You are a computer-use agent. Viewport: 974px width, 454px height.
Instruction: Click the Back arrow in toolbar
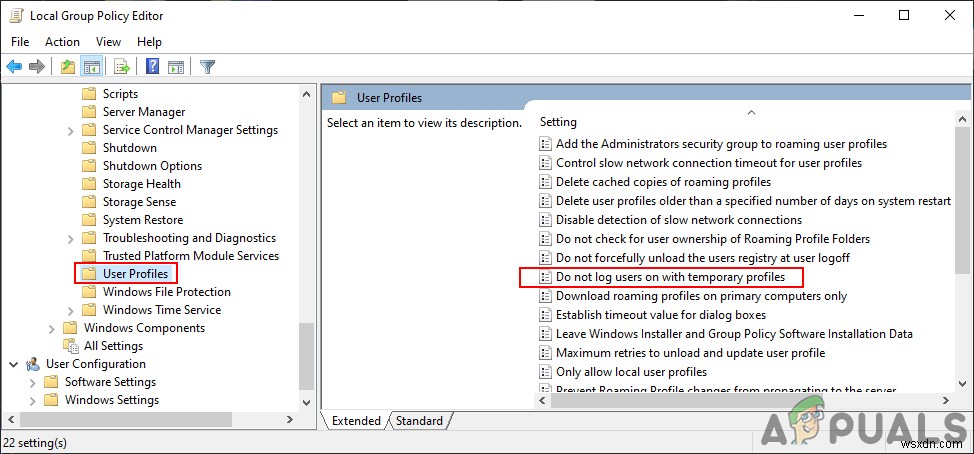[x=14, y=67]
